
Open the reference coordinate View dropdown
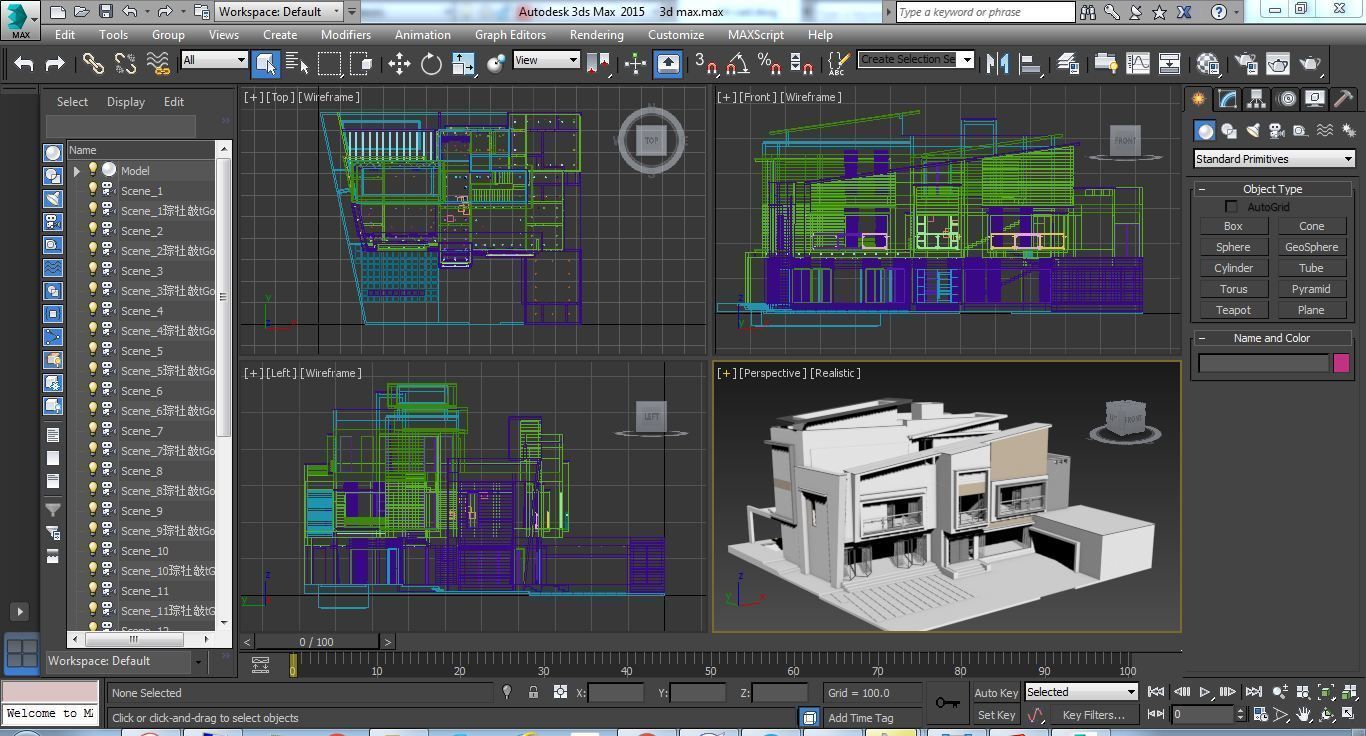pos(546,60)
